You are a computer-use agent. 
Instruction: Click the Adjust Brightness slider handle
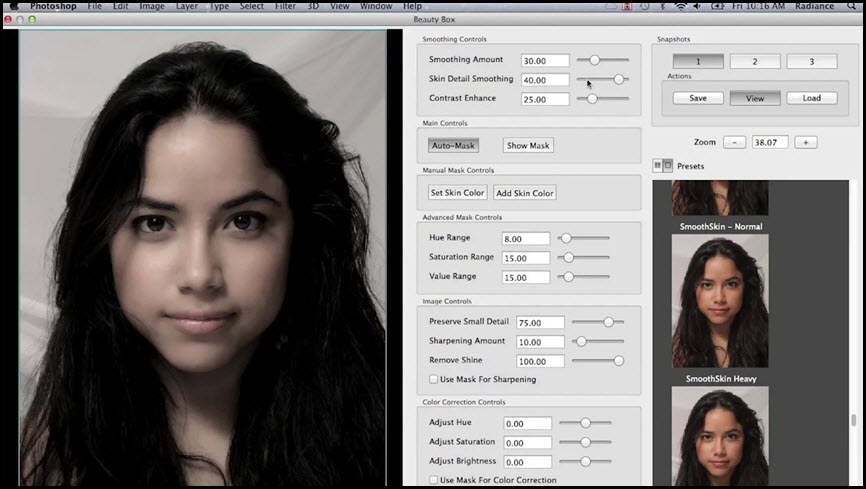point(585,461)
